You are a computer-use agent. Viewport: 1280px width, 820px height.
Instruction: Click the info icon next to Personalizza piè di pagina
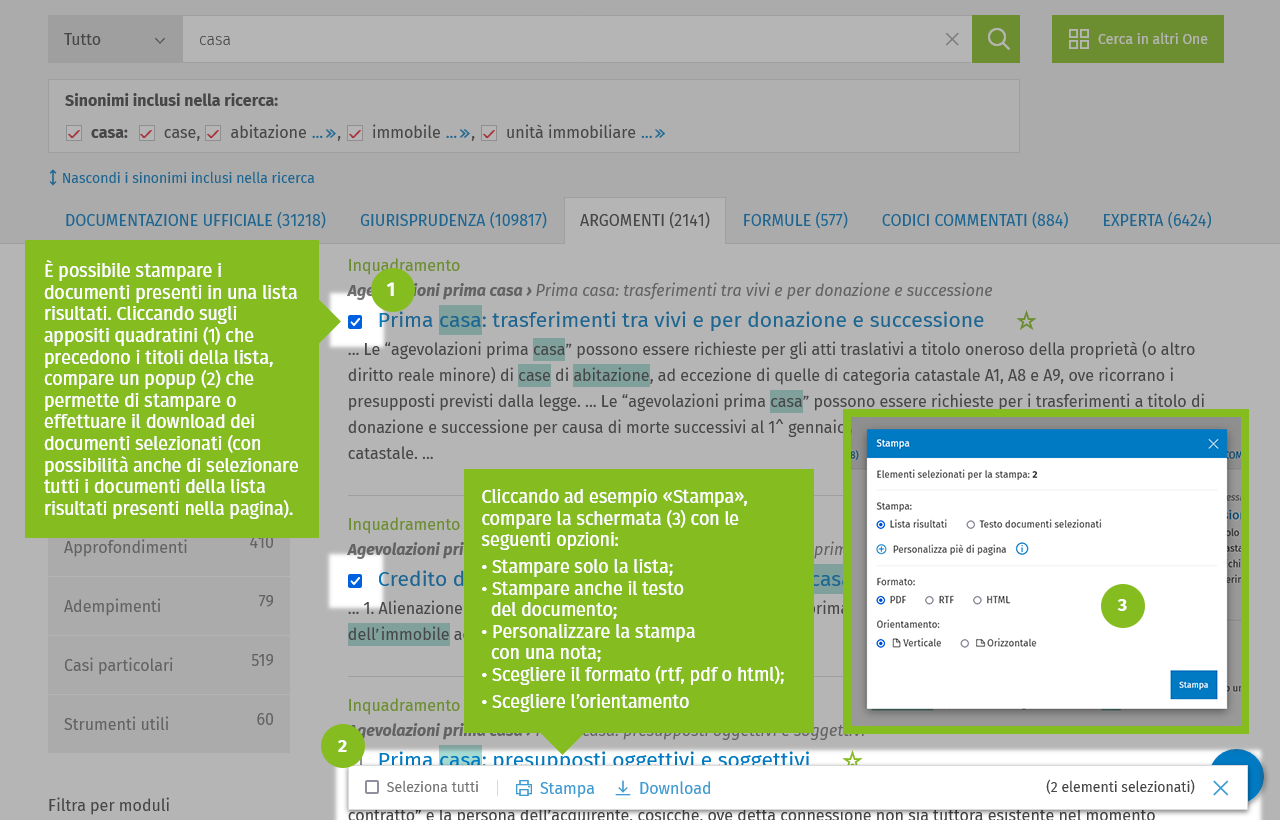click(x=1022, y=549)
